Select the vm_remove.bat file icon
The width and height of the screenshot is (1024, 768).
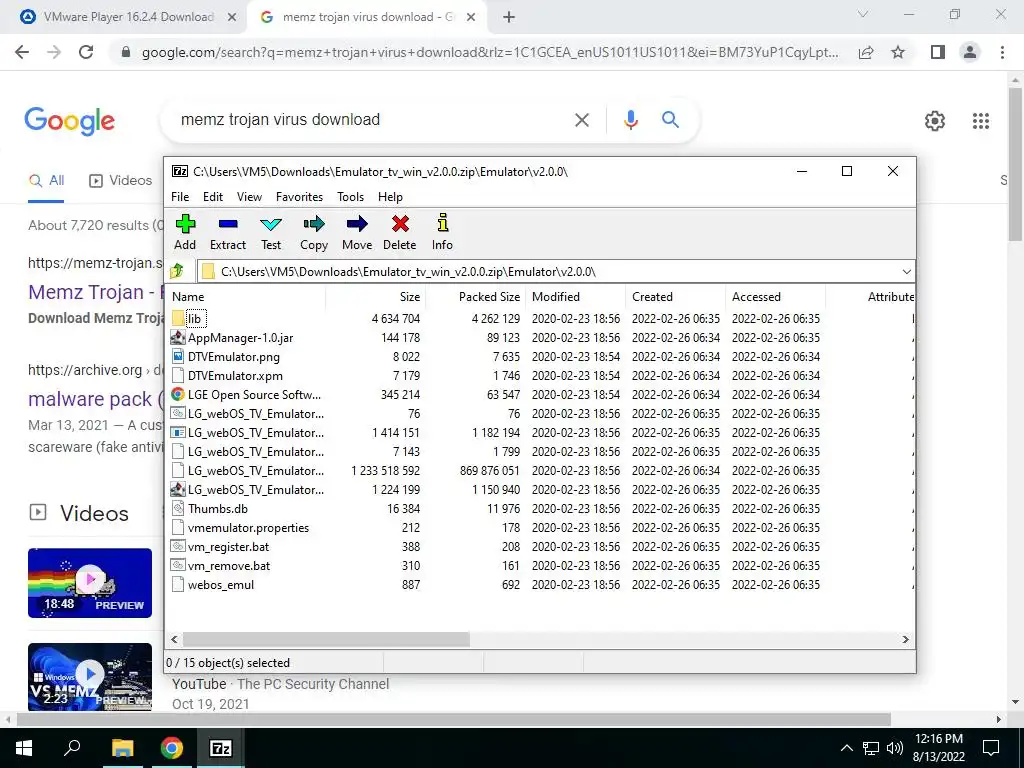(178, 566)
